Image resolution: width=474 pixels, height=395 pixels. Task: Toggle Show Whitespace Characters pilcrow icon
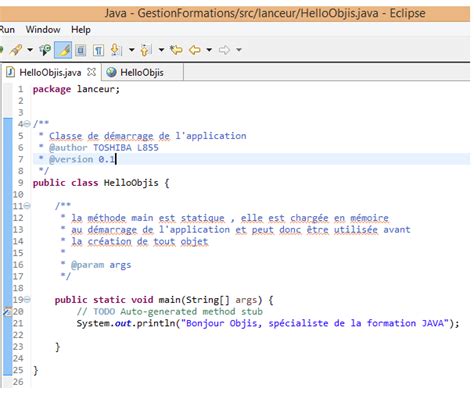tap(98, 50)
